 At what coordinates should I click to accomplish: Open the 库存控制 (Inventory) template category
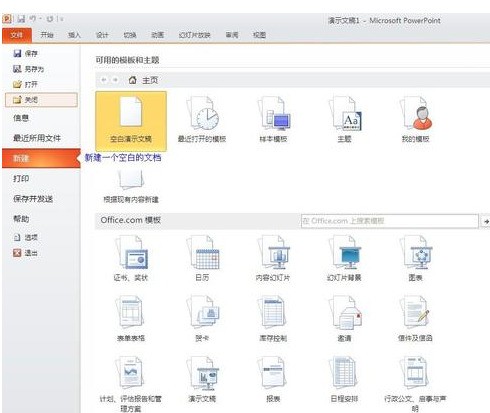click(x=273, y=319)
